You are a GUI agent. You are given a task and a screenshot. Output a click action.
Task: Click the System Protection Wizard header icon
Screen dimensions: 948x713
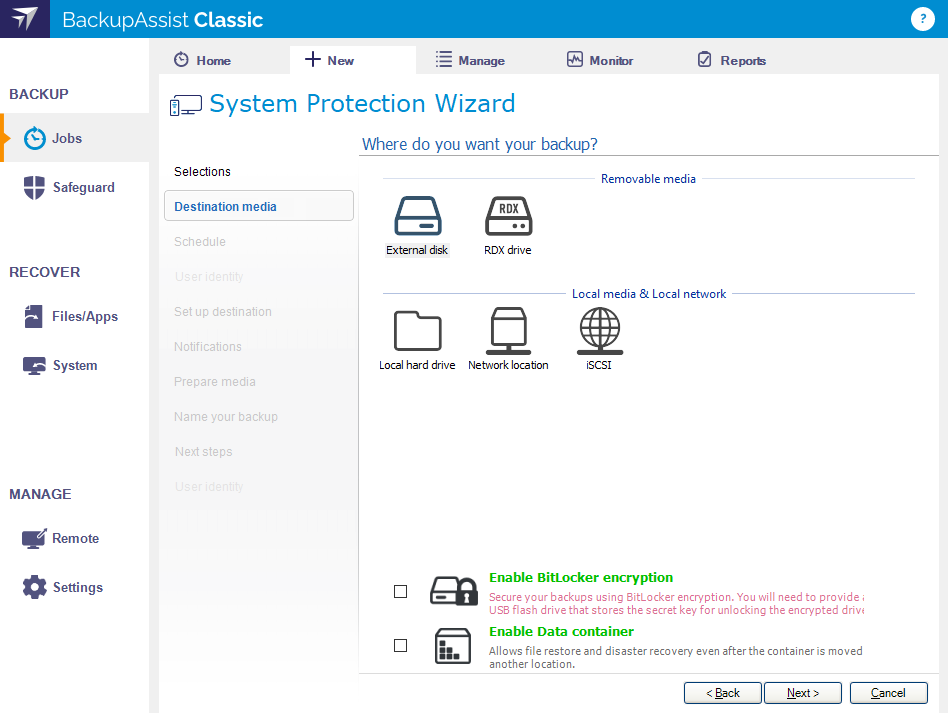(x=186, y=105)
